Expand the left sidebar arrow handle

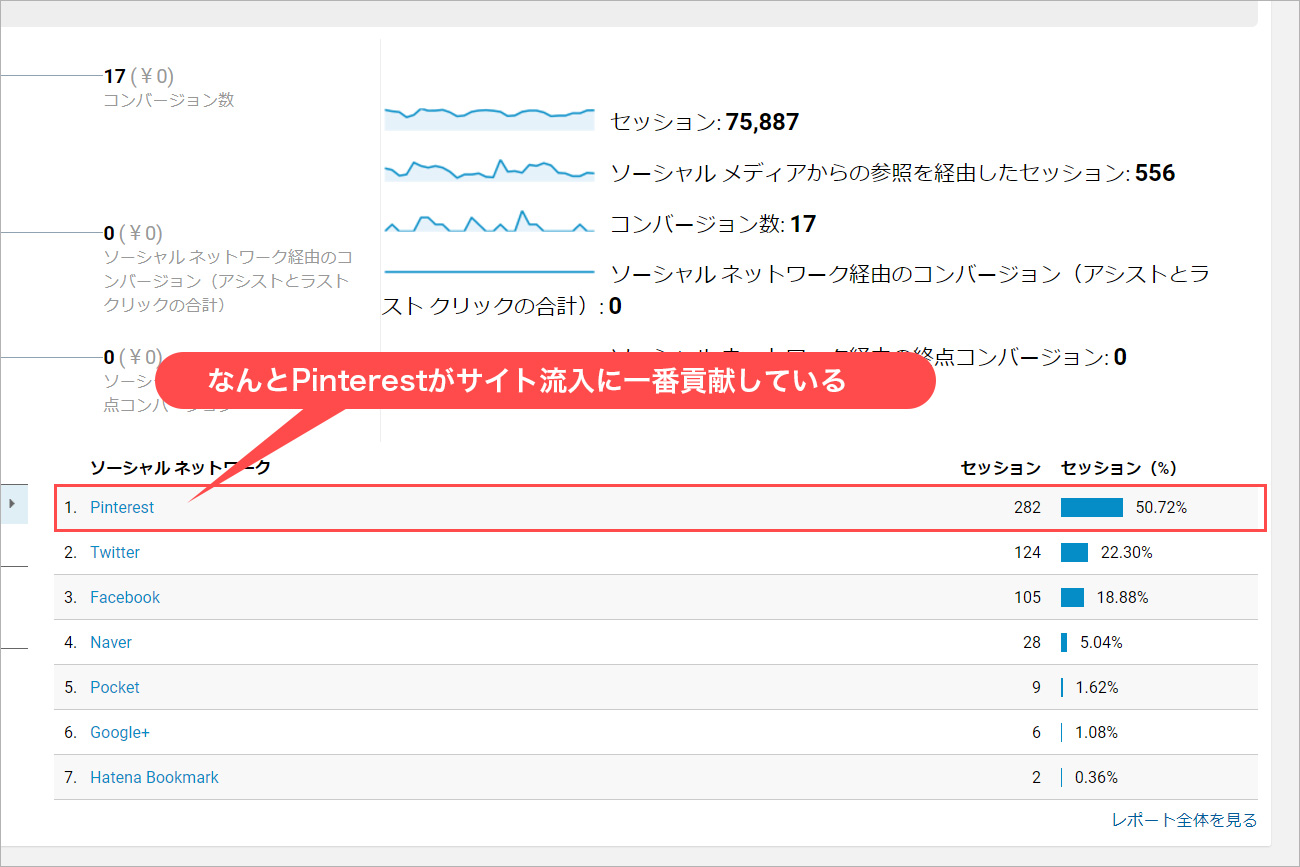(x=13, y=503)
